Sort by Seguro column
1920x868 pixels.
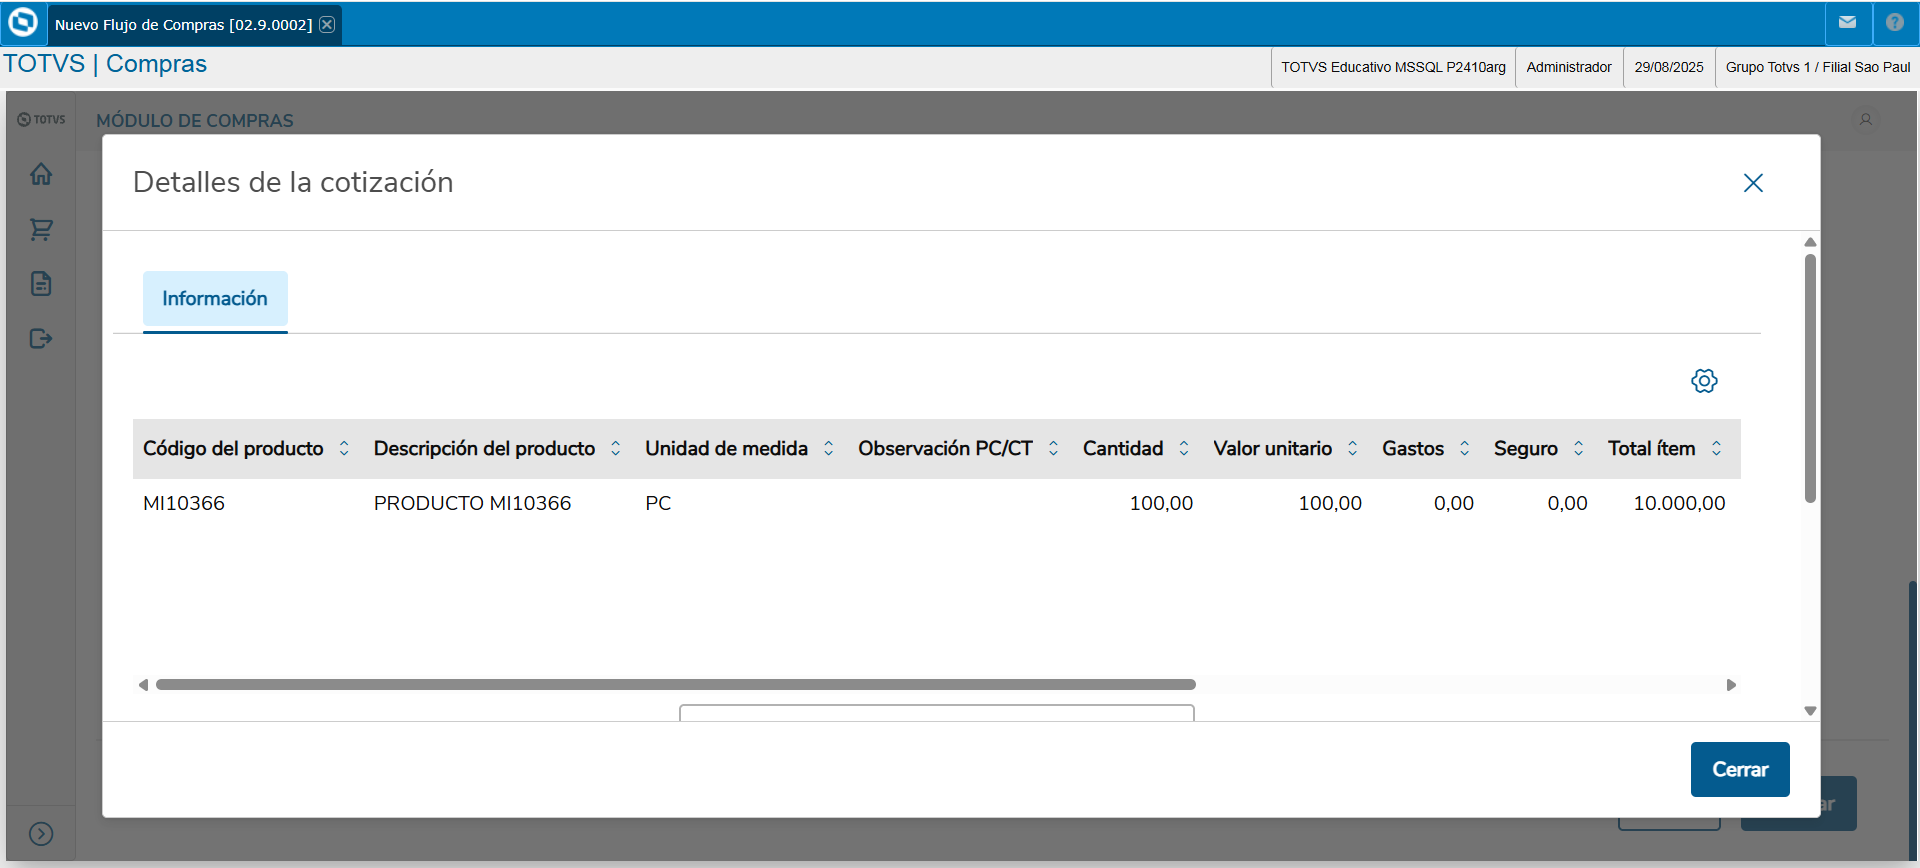tap(1579, 449)
